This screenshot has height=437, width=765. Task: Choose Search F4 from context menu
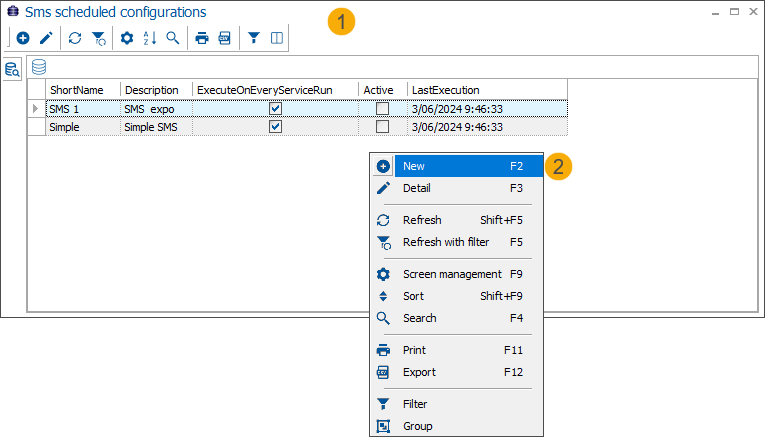458,318
